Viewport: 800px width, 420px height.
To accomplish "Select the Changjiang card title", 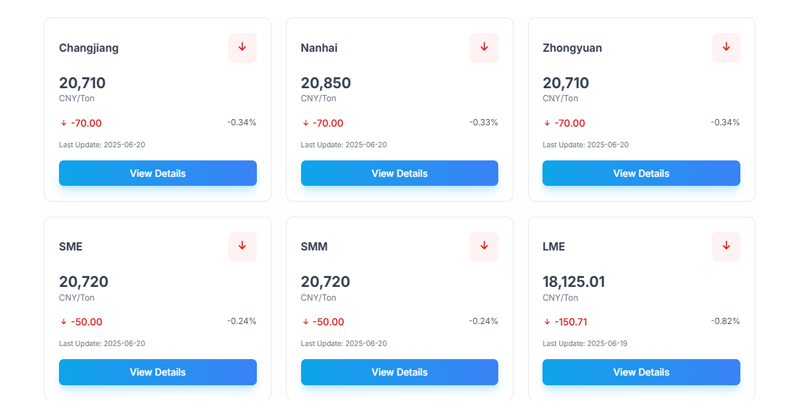I will point(89,48).
